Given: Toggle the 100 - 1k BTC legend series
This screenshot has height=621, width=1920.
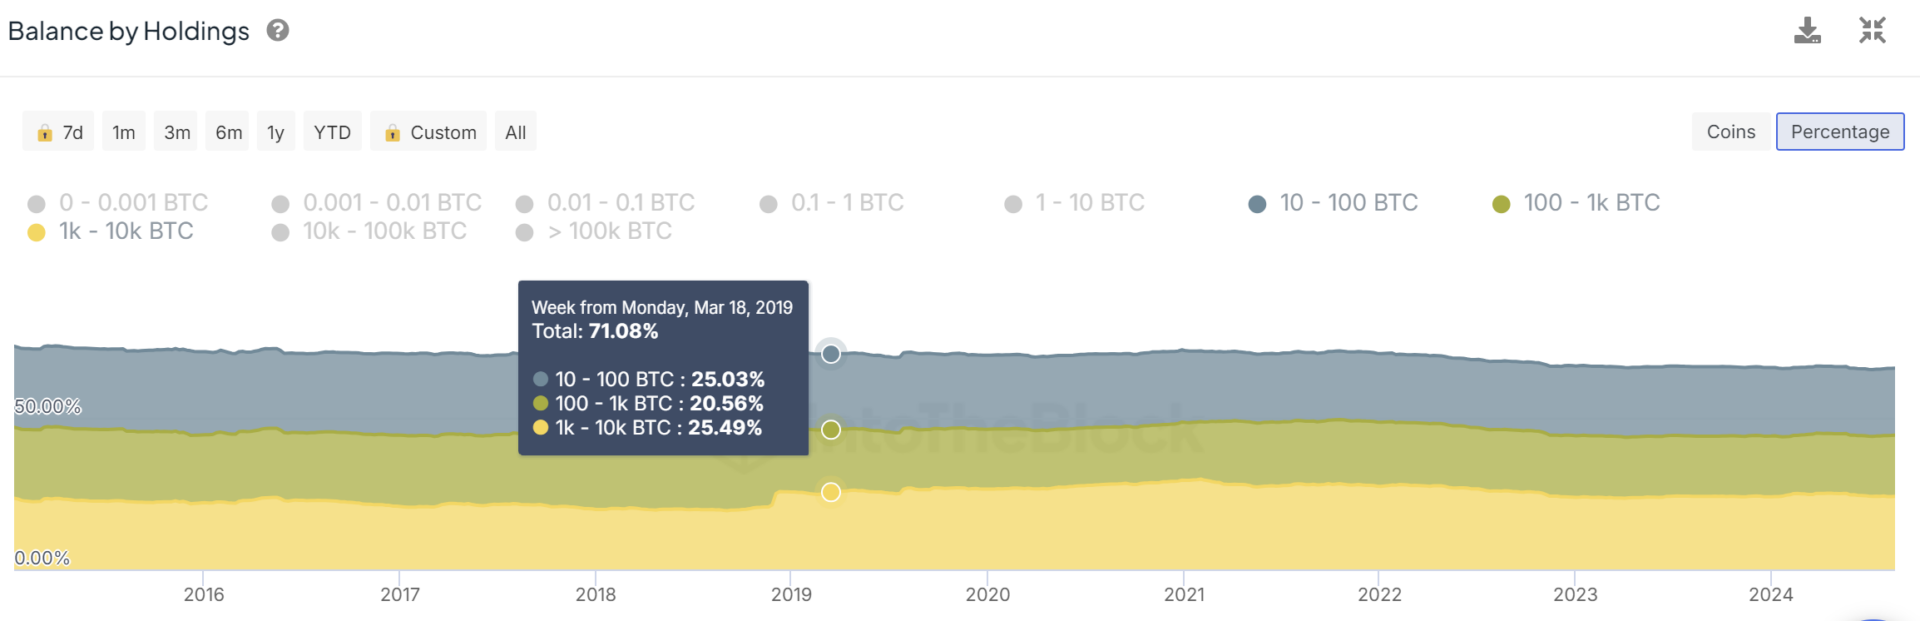Looking at the screenshot, I should click(x=1576, y=203).
